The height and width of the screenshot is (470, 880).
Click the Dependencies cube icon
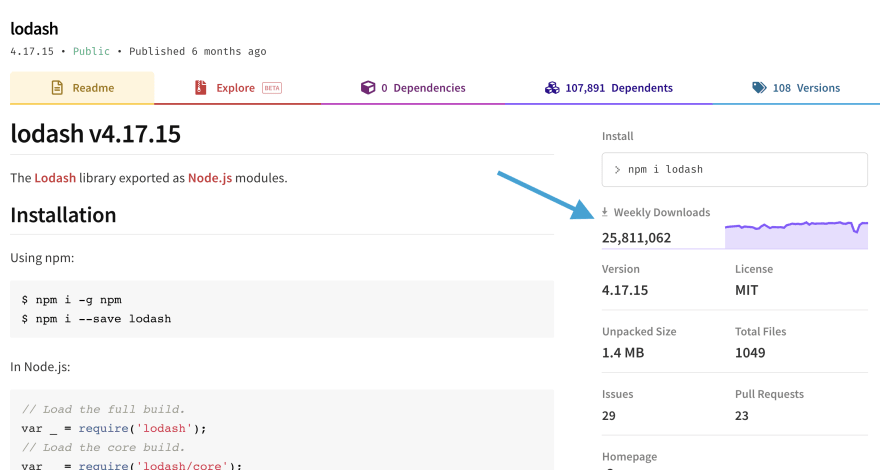tap(368, 88)
